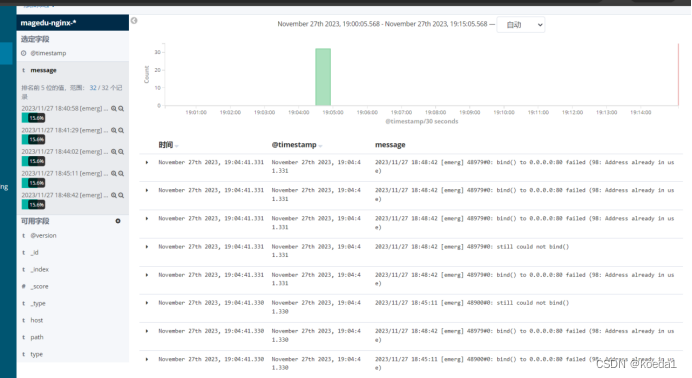Click the 时间 column header text
692x378 pixels.
pyautogui.click(x=165, y=145)
